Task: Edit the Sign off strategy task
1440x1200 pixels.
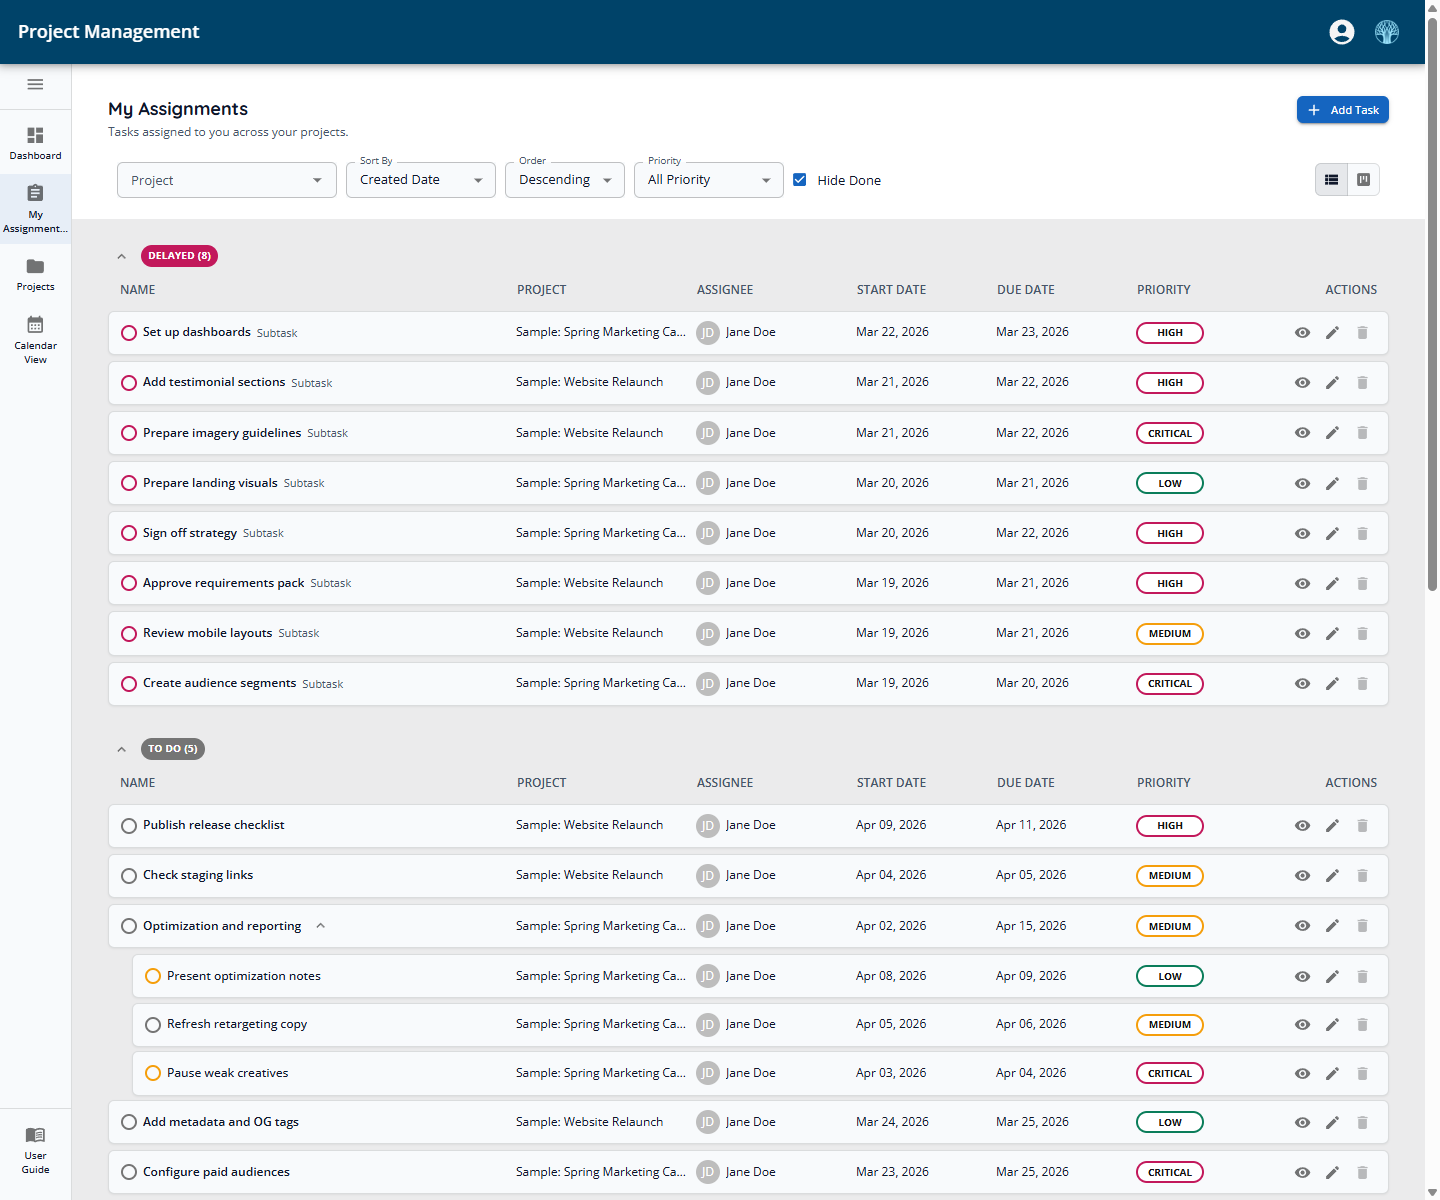Action: tap(1332, 534)
